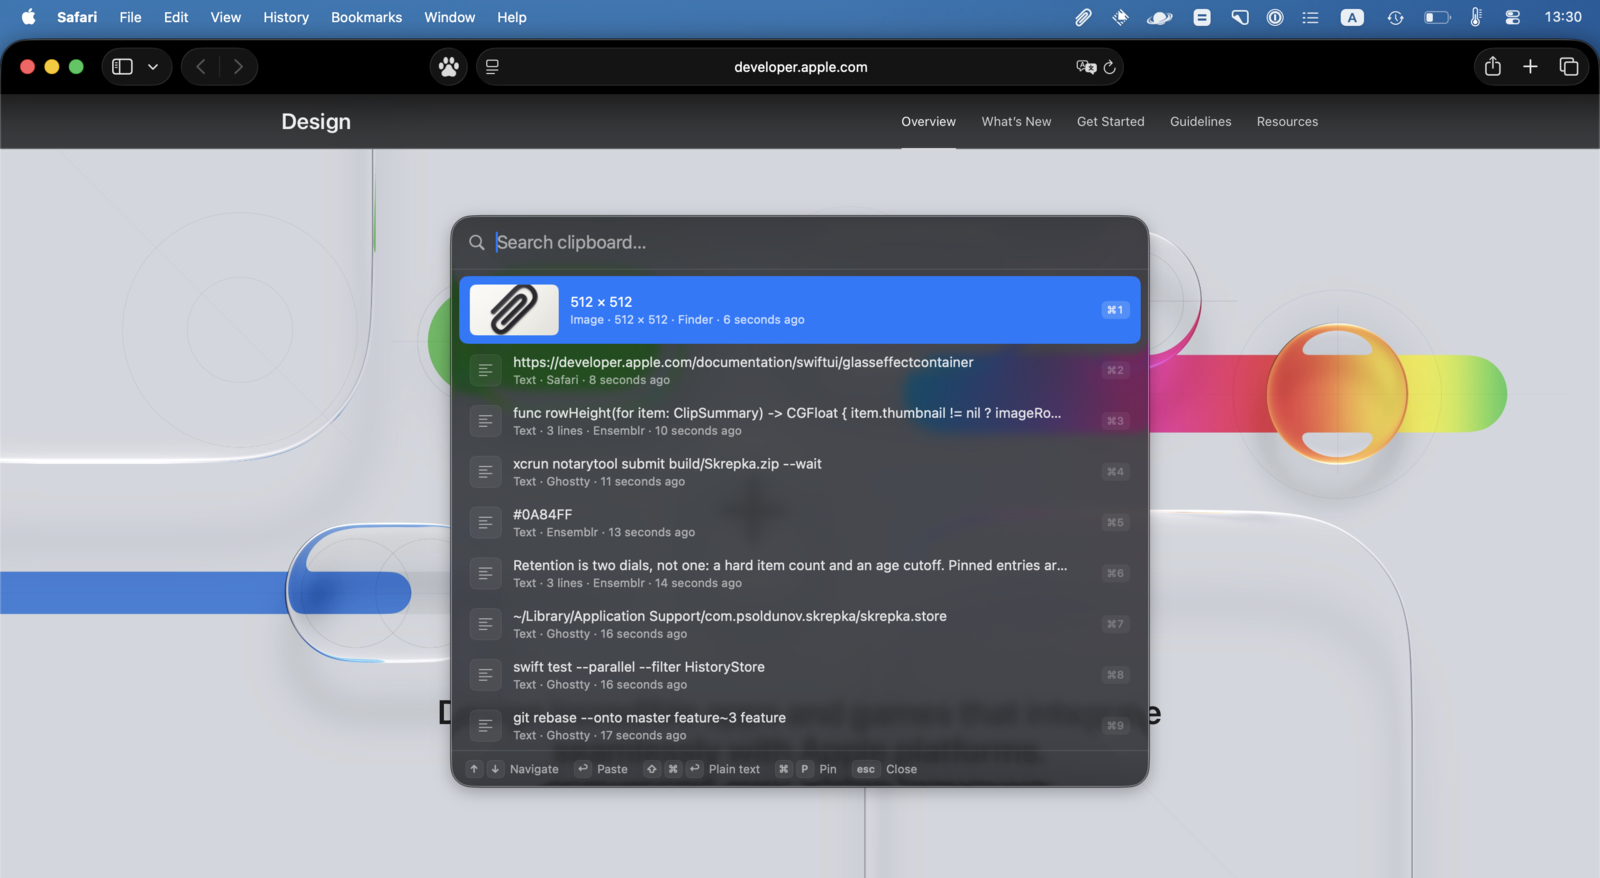Click the Design page heading link

click(316, 121)
